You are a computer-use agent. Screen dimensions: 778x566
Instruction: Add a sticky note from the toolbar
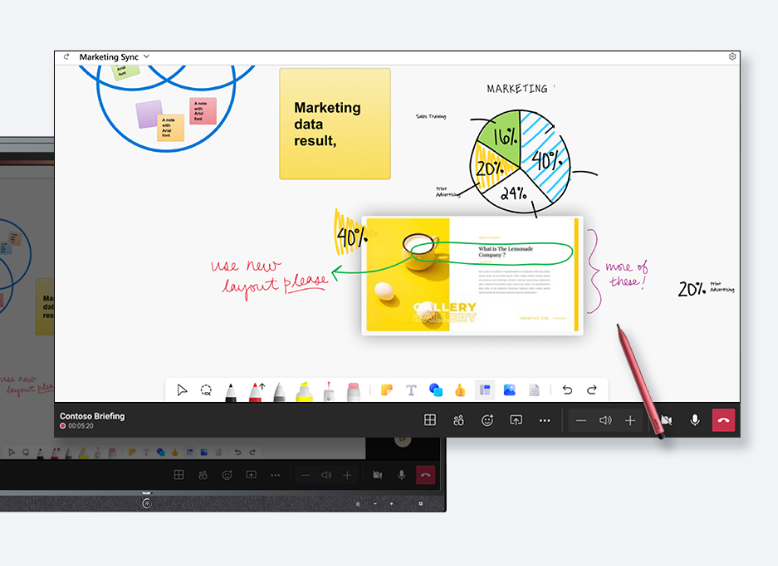[x=387, y=390]
